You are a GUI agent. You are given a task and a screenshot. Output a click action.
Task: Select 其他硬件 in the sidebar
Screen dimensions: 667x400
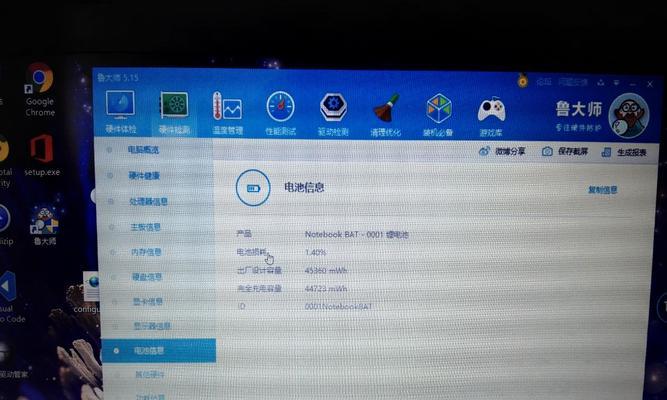[x=150, y=375]
